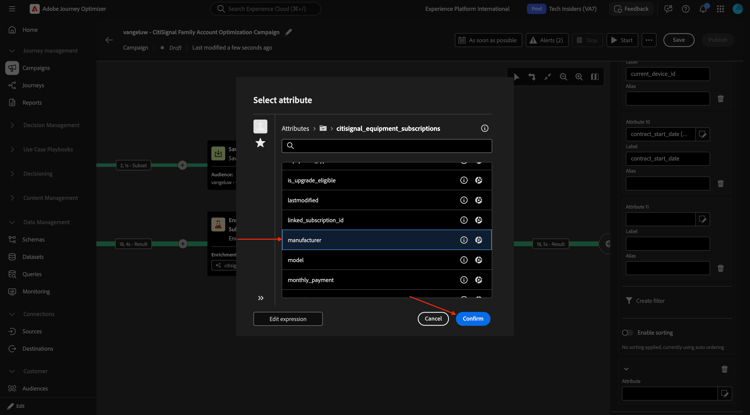Collapse the Data Management section
The height and width of the screenshot is (415, 750).
tap(13, 222)
